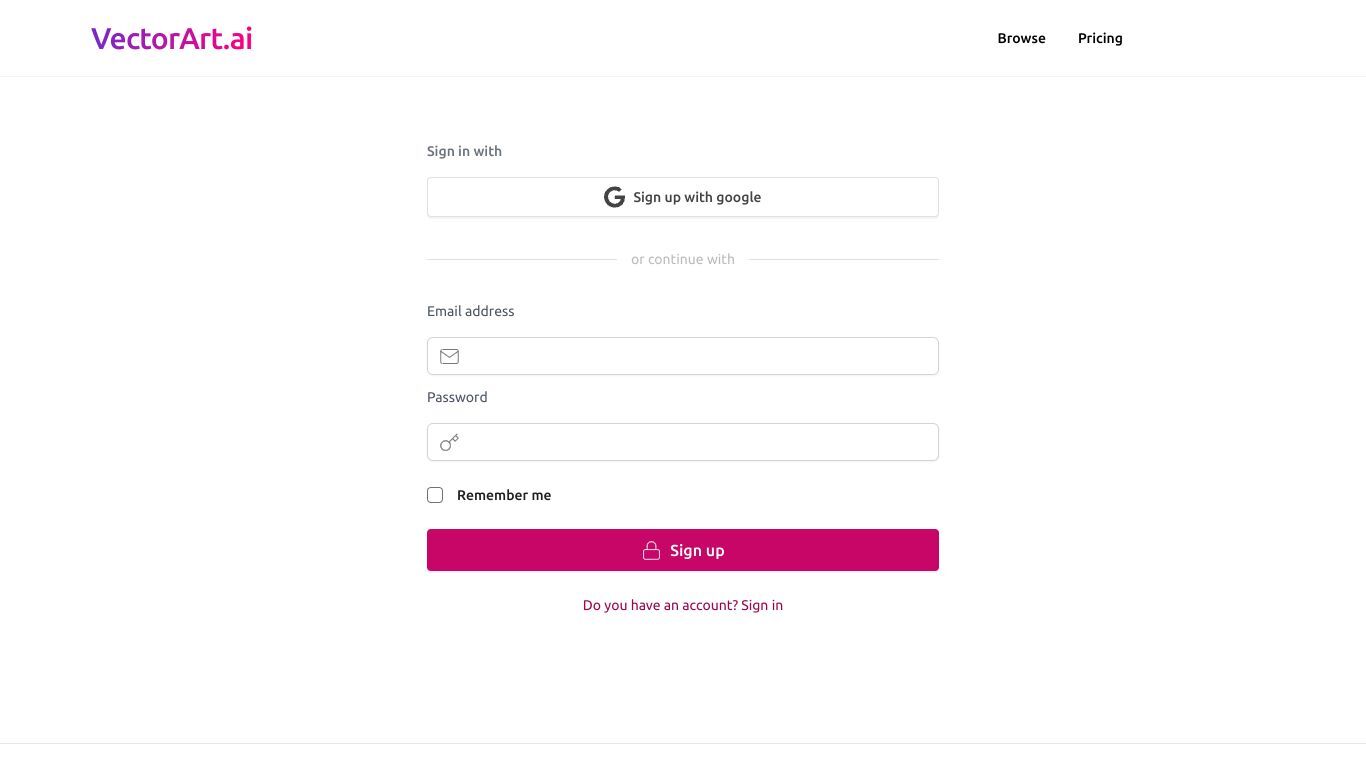Click the lock icon on Sign up button
Image resolution: width=1366 pixels, height=768 pixels.
pos(651,550)
